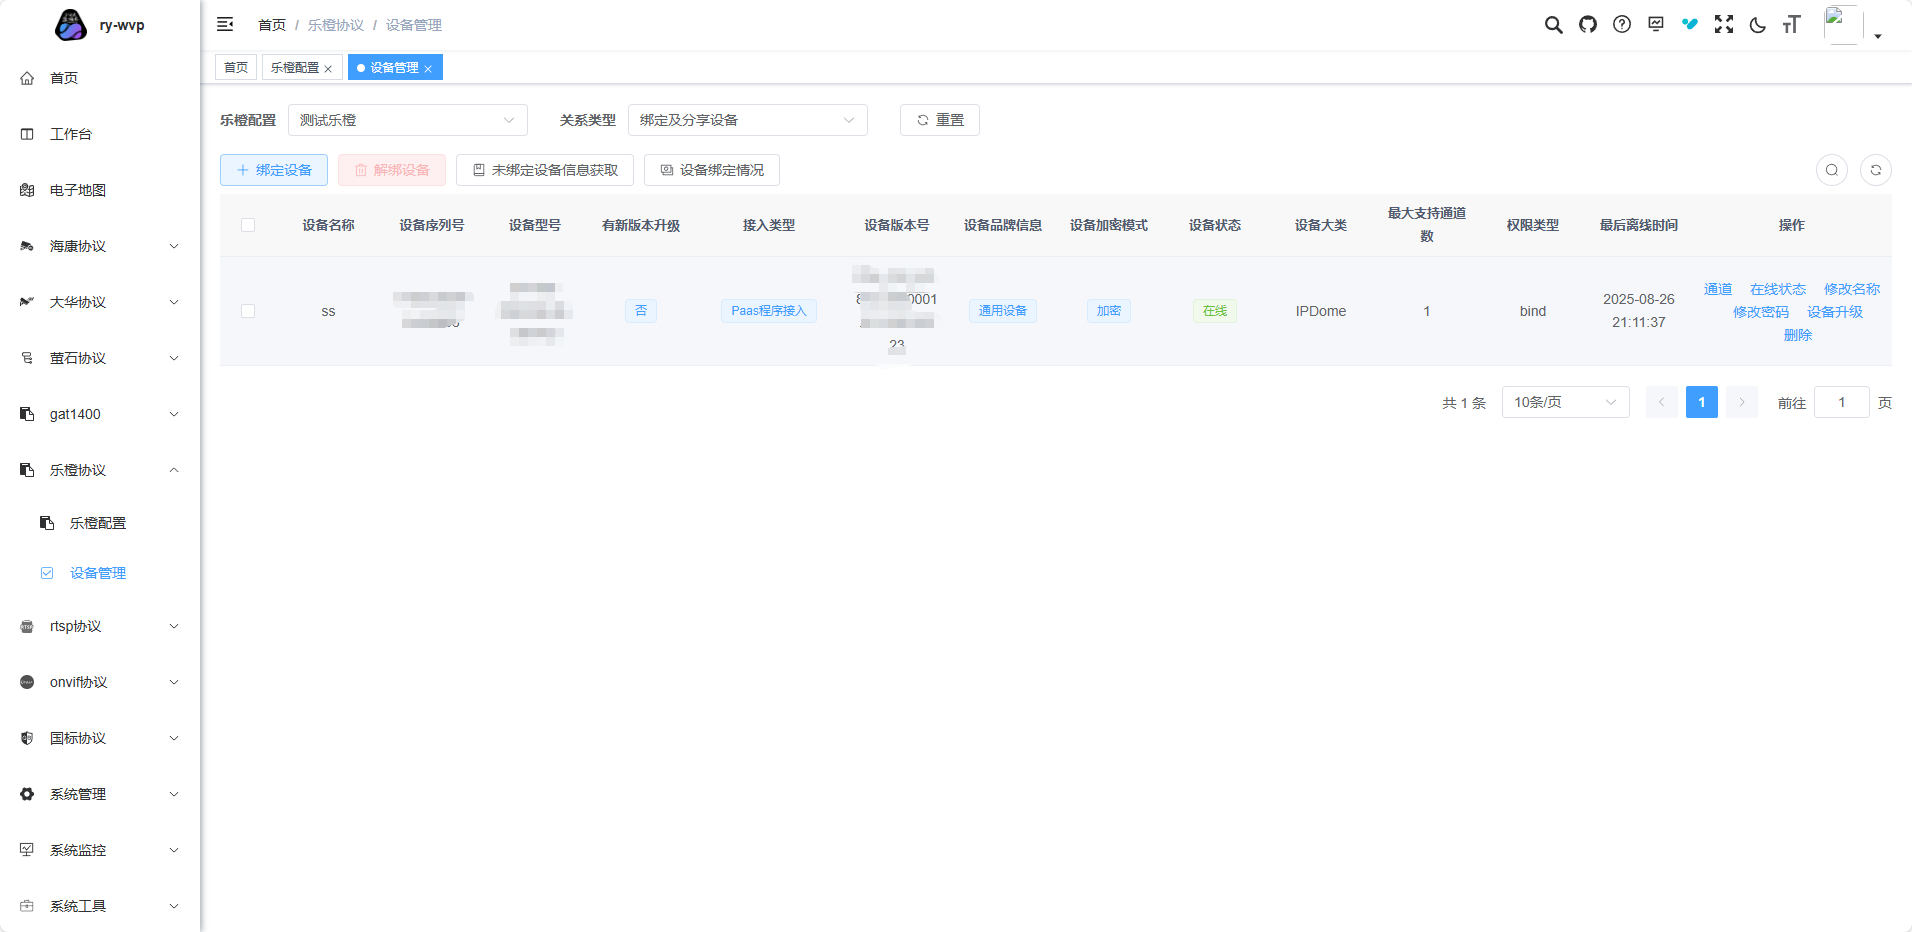Open the 关系类型 dropdown selector
This screenshot has height=932, width=1912.
click(747, 120)
